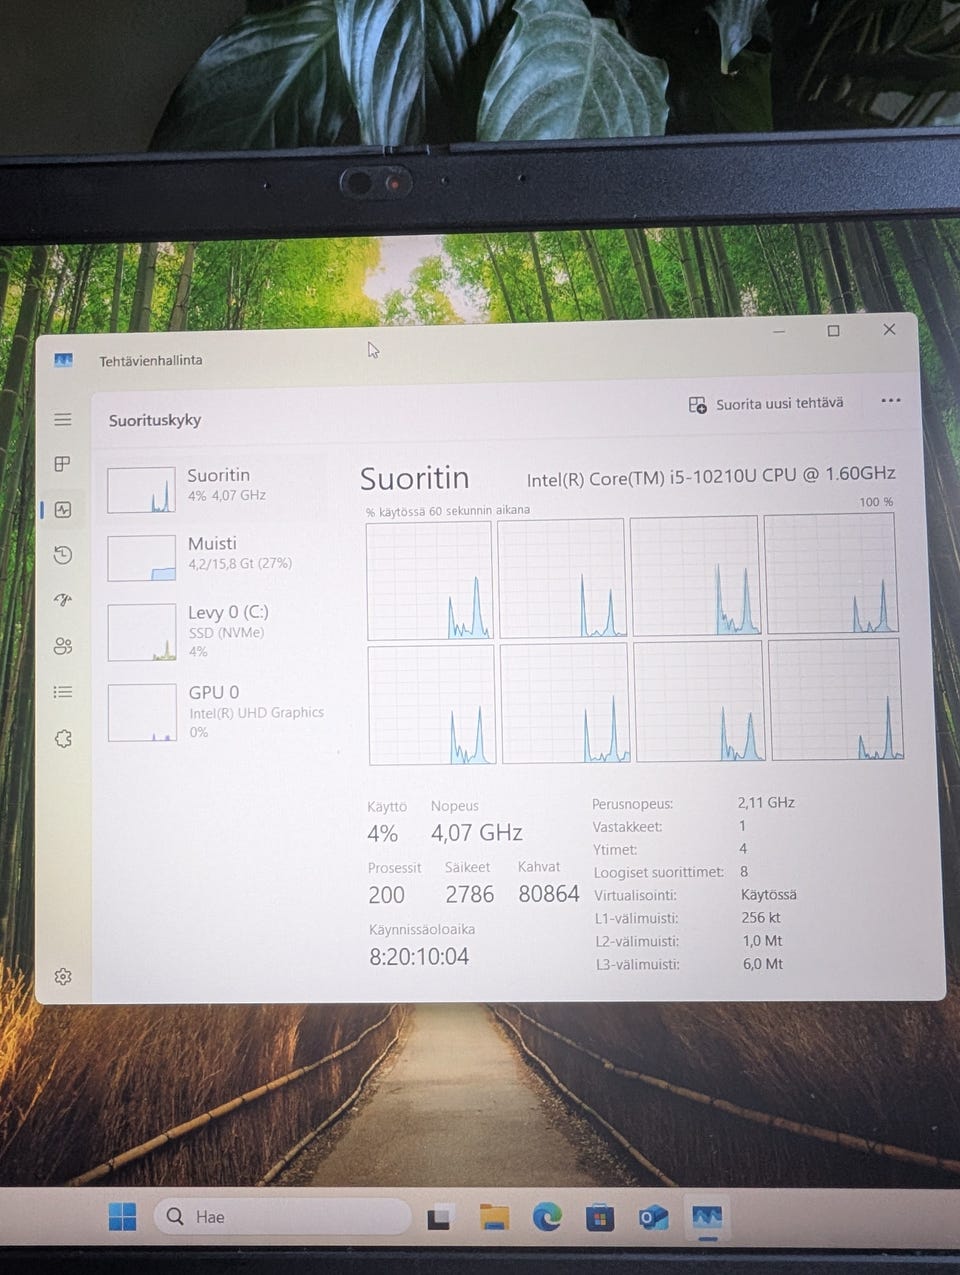960x1275 pixels.
Task: Click the Task Manager title bar app icon
Action: click(x=64, y=360)
